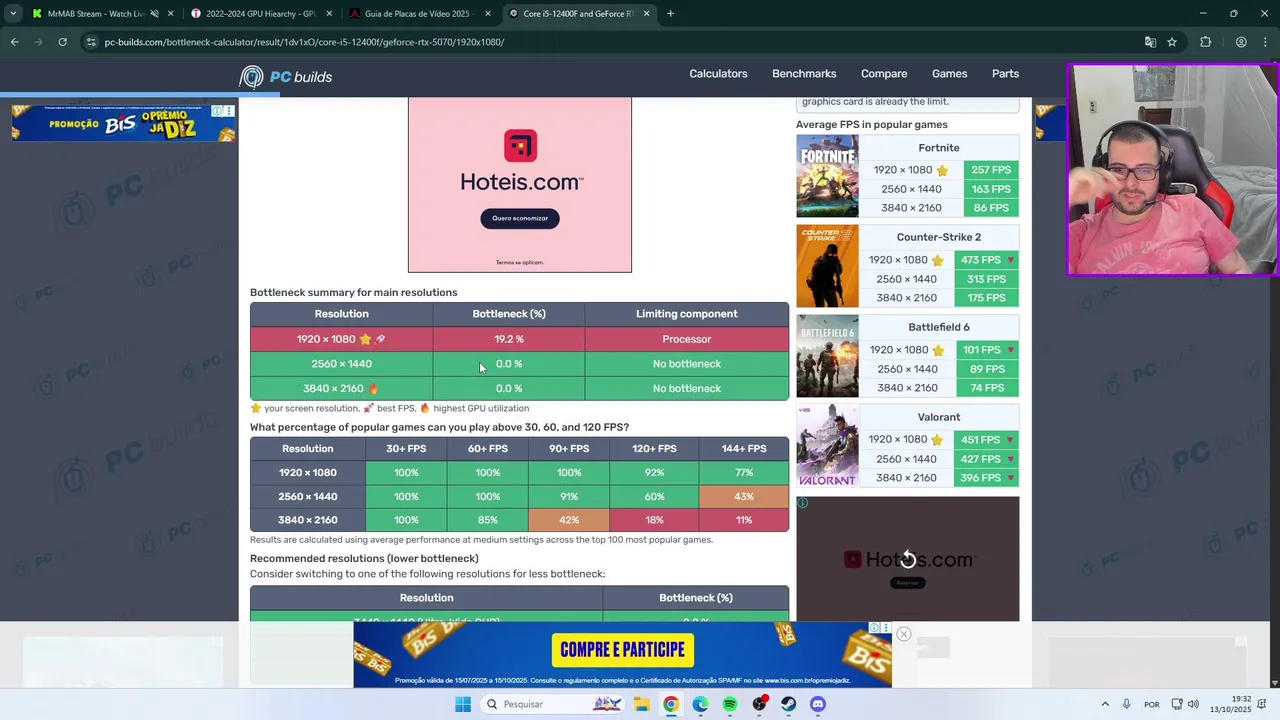The height and width of the screenshot is (720, 1280).
Task: Open the Parts menu
Action: [1005, 74]
